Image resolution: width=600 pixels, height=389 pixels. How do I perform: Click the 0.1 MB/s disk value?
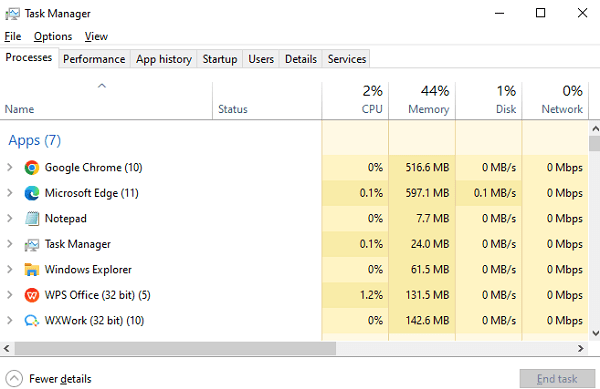pyautogui.click(x=495, y=193)
